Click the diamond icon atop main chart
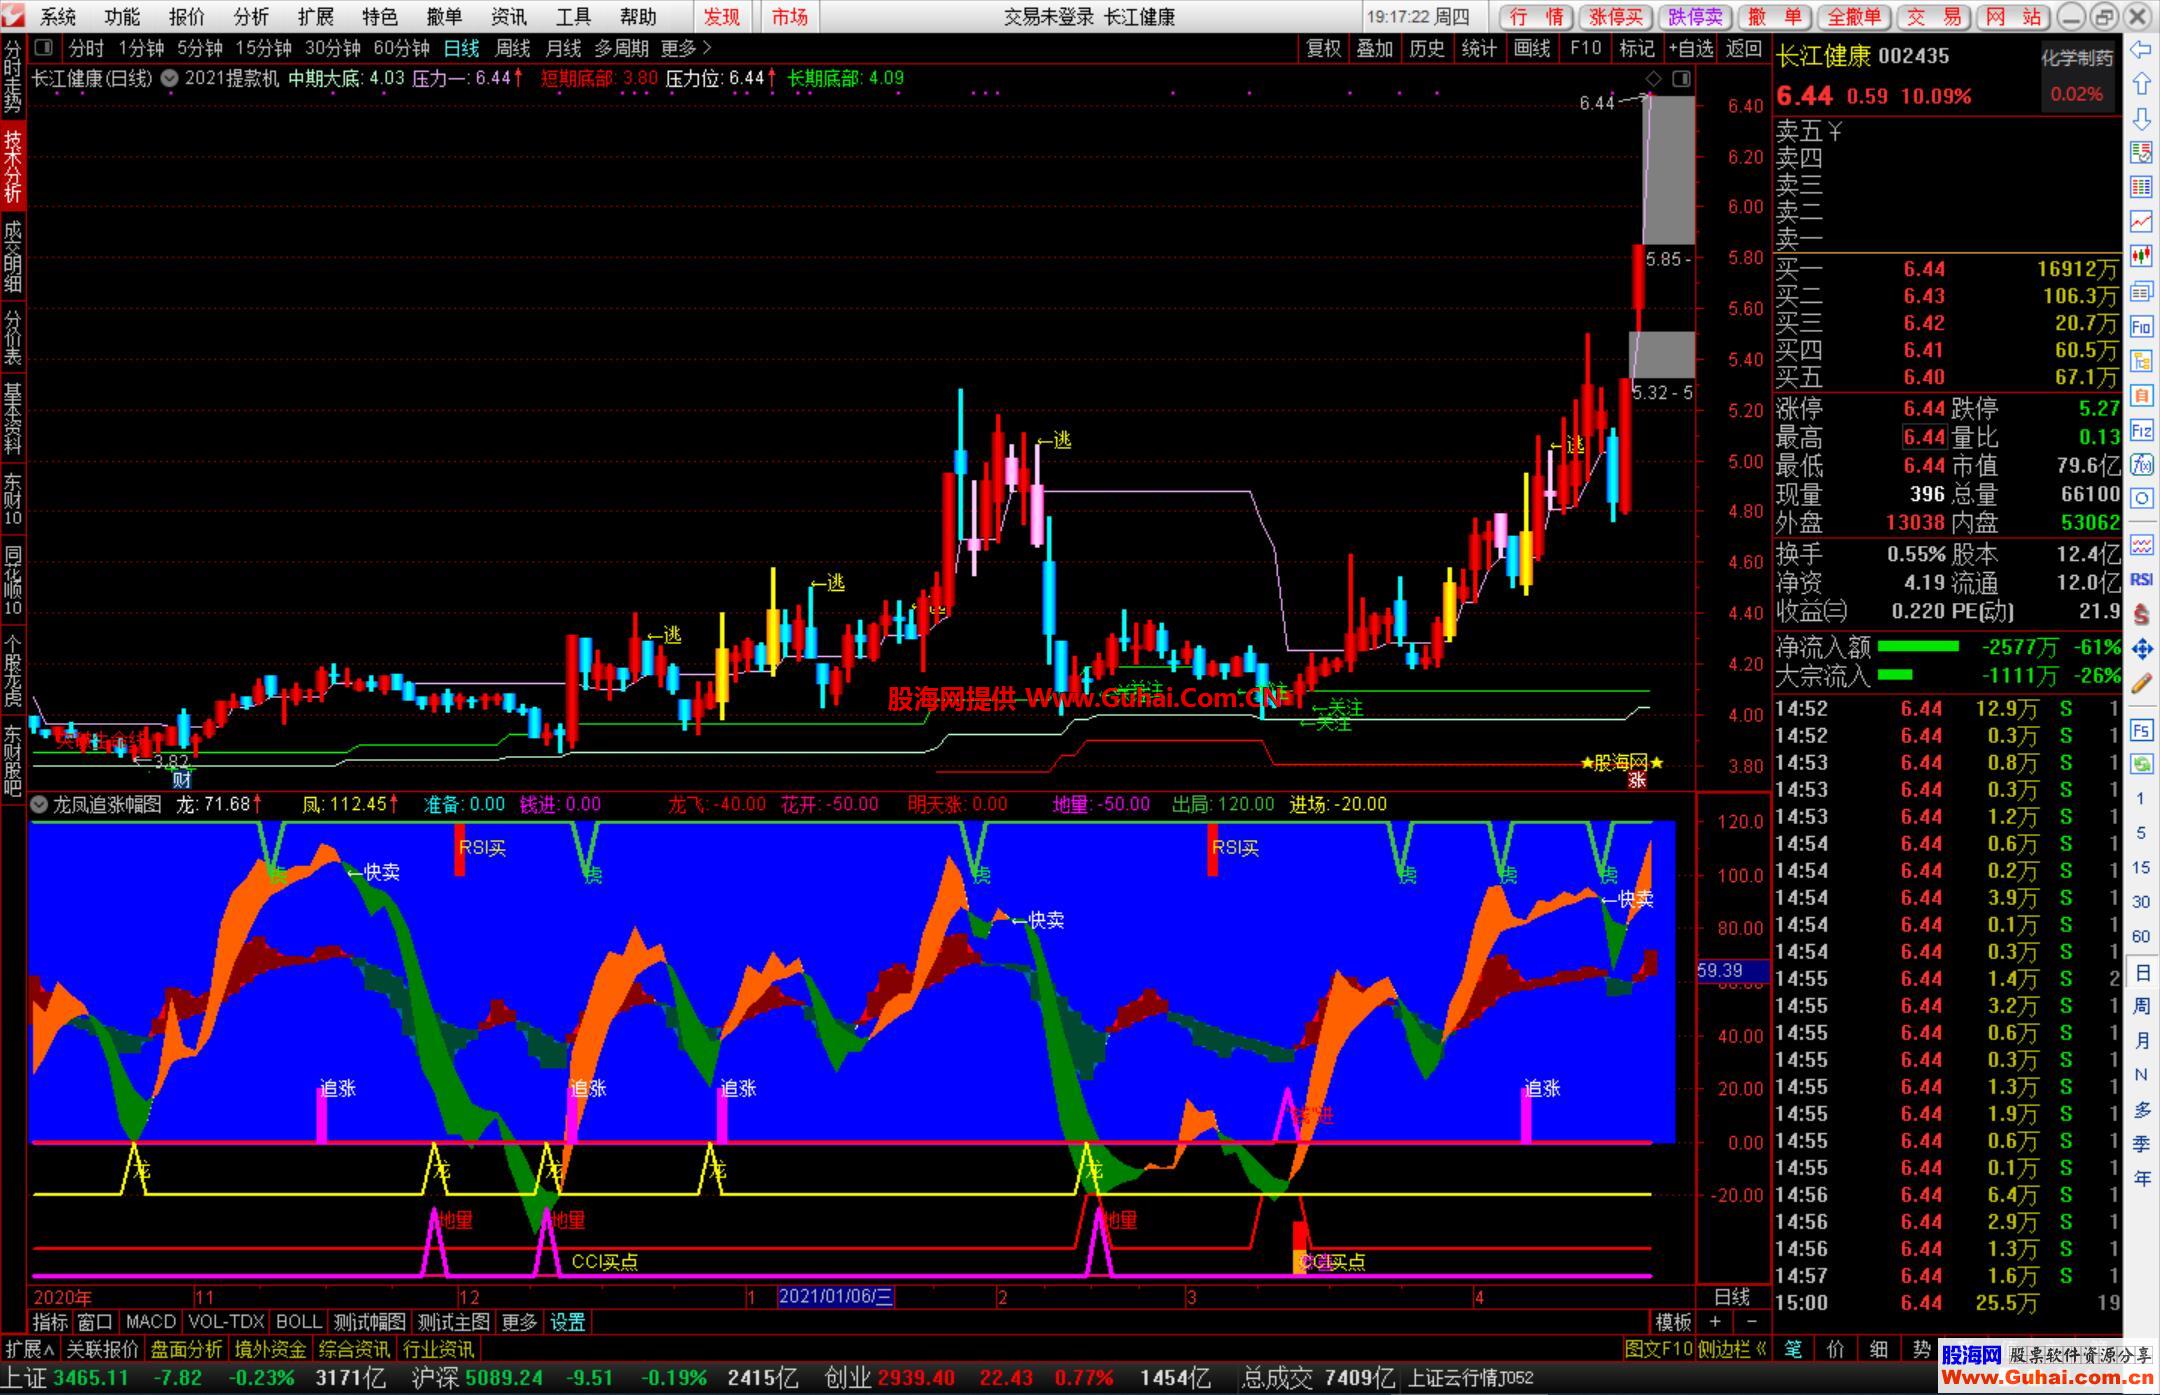Viewport: 2160px width, 1395px height. coord(1653,78)
